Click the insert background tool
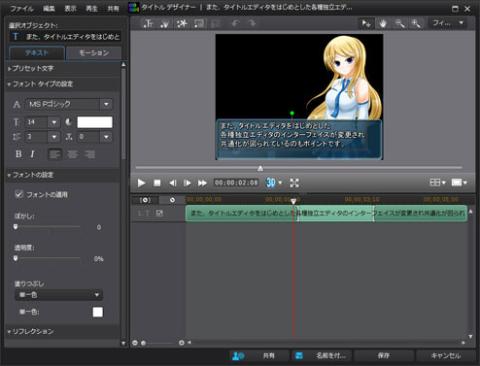Image resolution: width=480 pixels, height=366 pixels. click(x=199, y=23)
